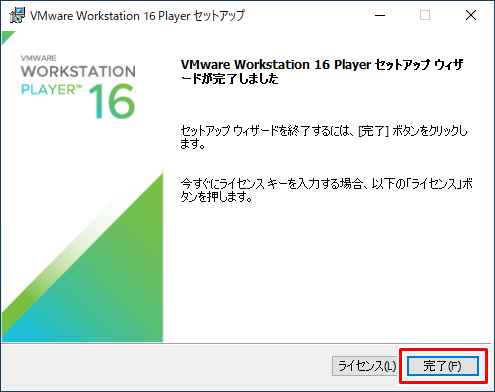Screen dimensions: 495x392
Task: Click the bold wizard-completed heading
Action: click(322, 71)
